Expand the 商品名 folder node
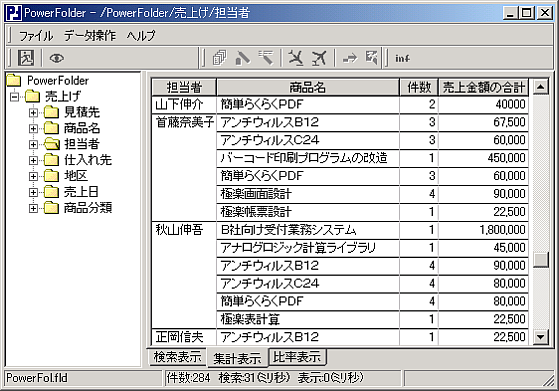 click(33, 128)
